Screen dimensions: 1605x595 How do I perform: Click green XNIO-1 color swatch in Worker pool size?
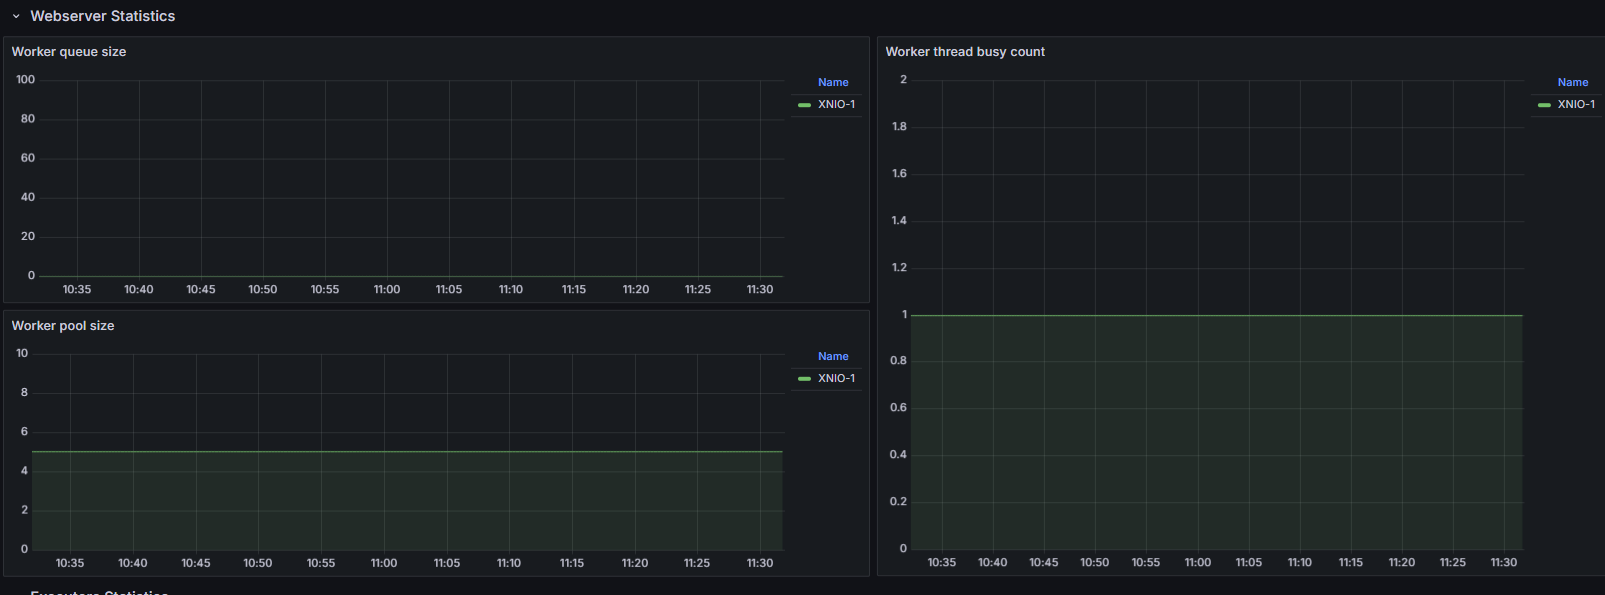point(804,379)
